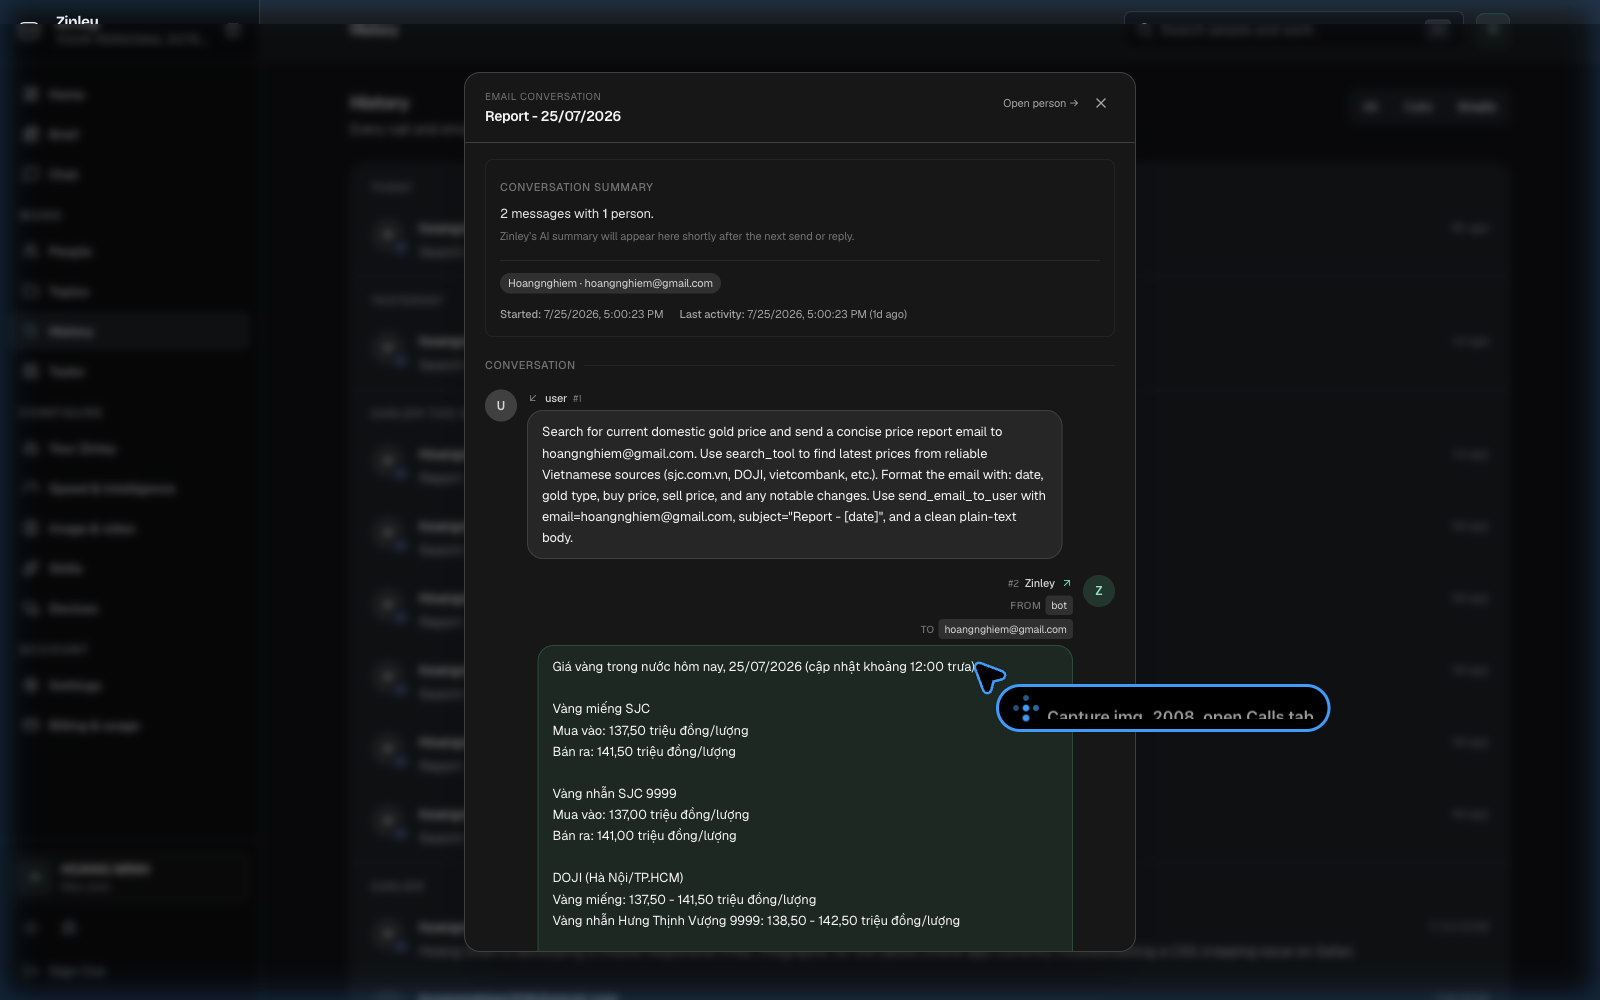Click the EMAIL CONVERSATION header label
1600x1000 pixels.
point(543,96)
